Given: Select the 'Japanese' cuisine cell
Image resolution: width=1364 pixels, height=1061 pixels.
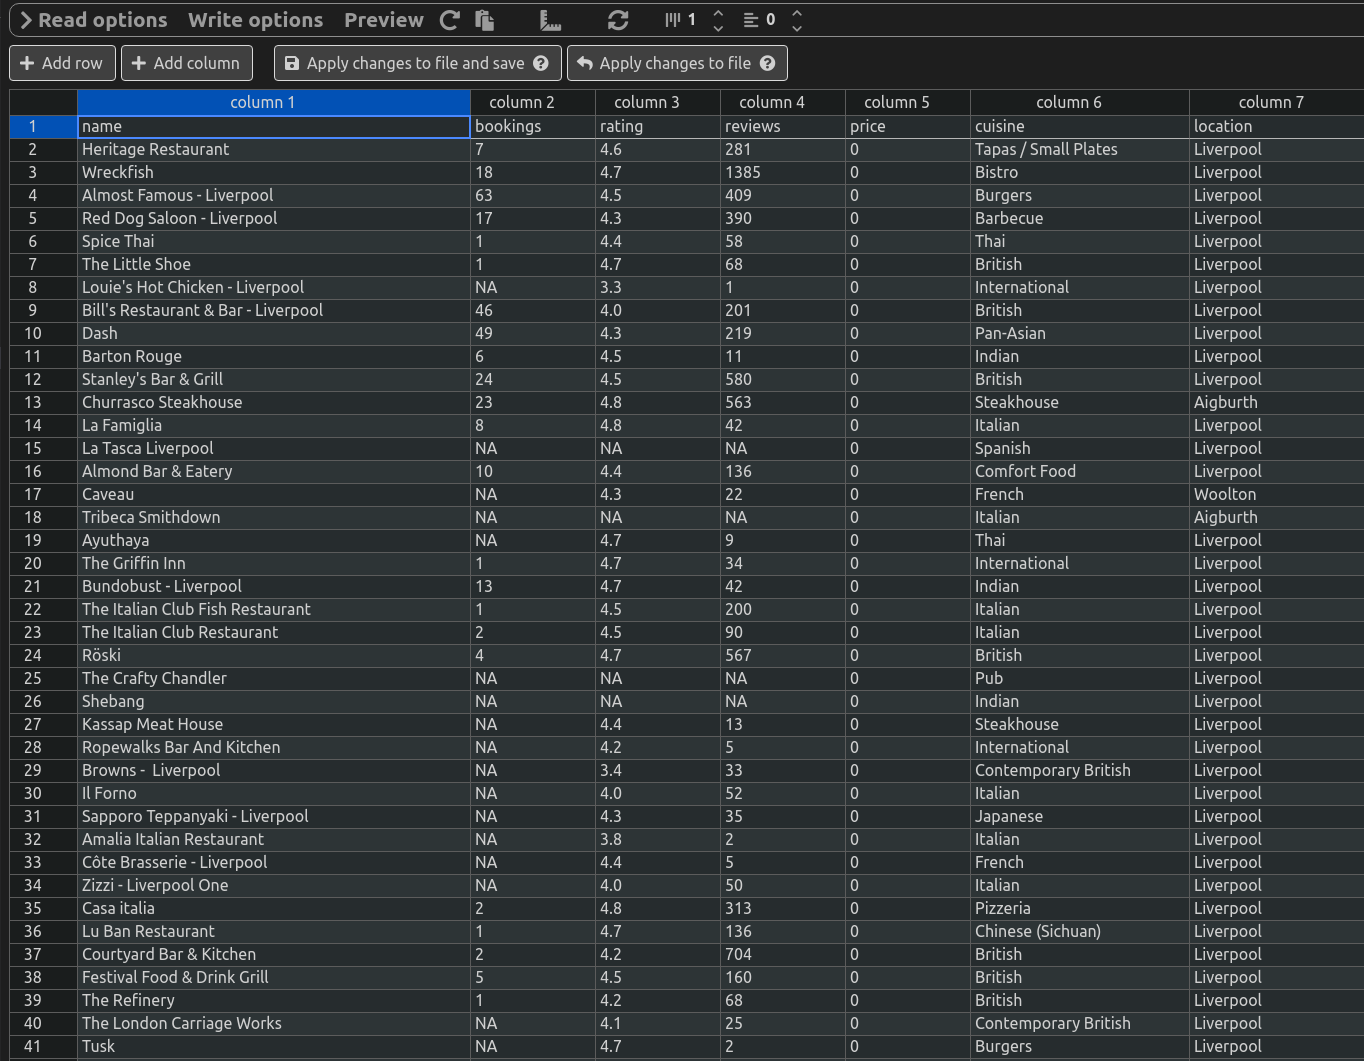Looking at the screenshot, I should [x=1080, y=816].
